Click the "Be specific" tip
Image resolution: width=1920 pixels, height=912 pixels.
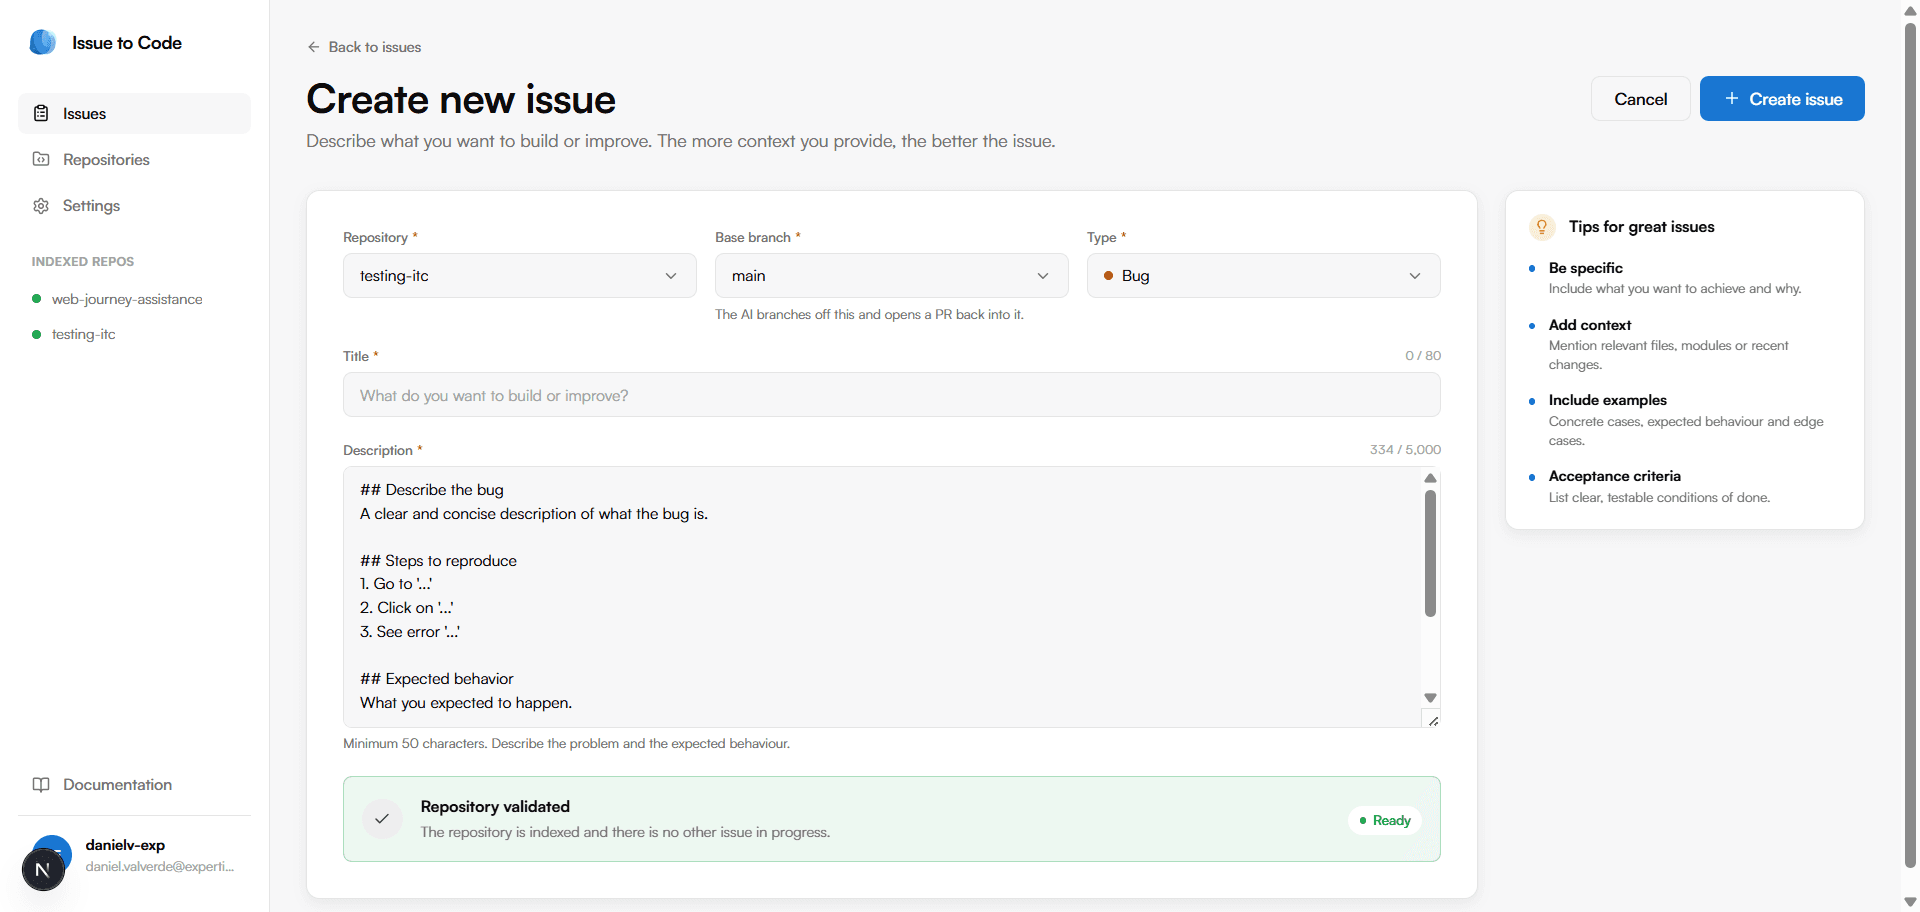point(1585,268)
